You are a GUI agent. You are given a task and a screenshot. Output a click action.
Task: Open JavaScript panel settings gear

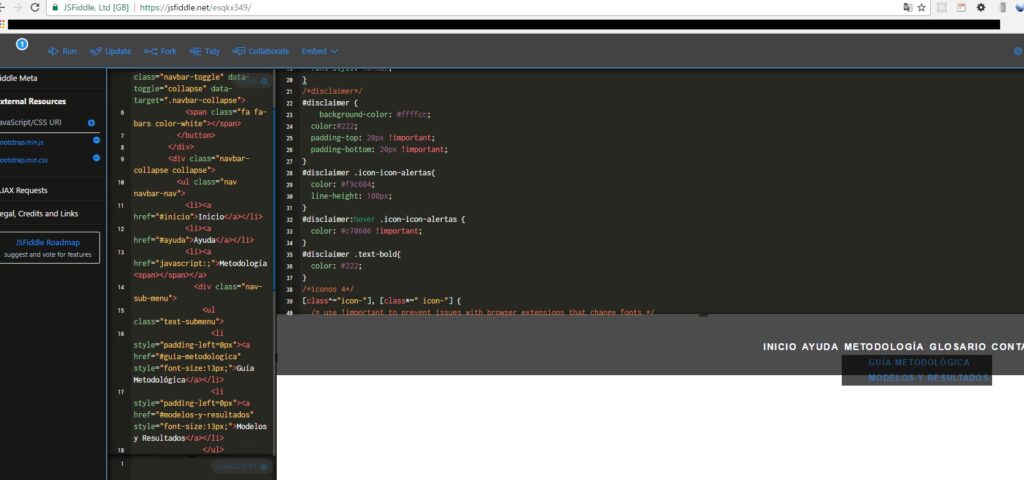coord(264,466)
